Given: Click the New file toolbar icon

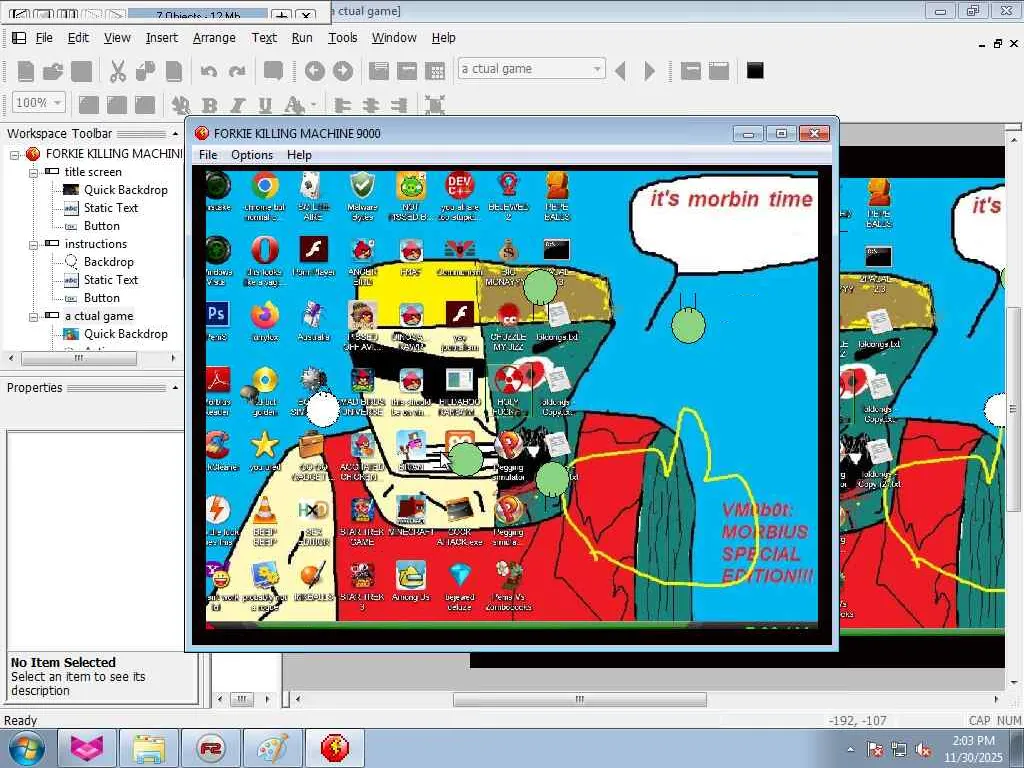Looking at the screenshot, I should [25, 71].
